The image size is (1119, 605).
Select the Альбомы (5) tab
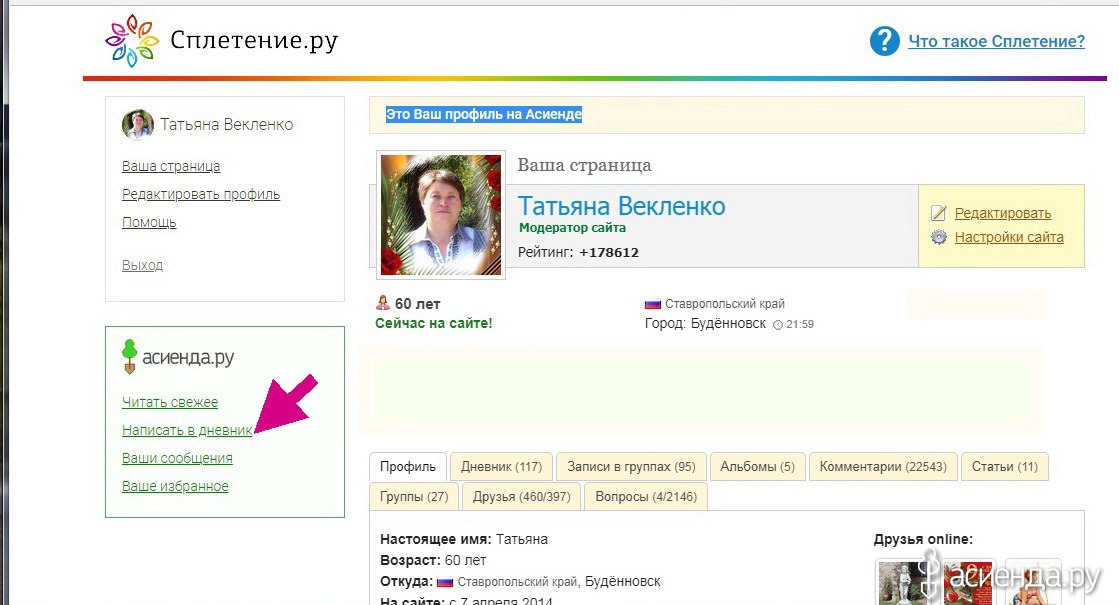(757, 467)
